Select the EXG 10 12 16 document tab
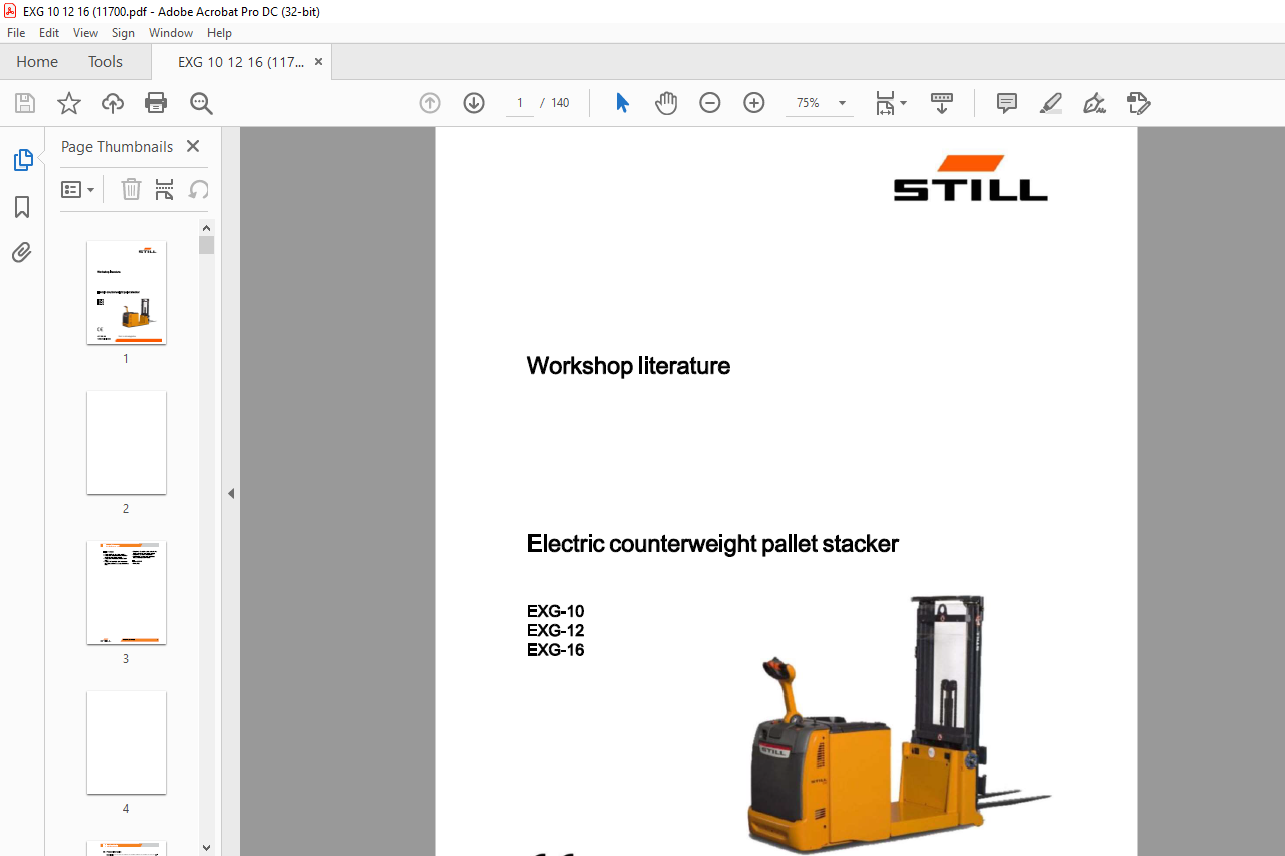1285x856 pixels. (x=241, y=62)
